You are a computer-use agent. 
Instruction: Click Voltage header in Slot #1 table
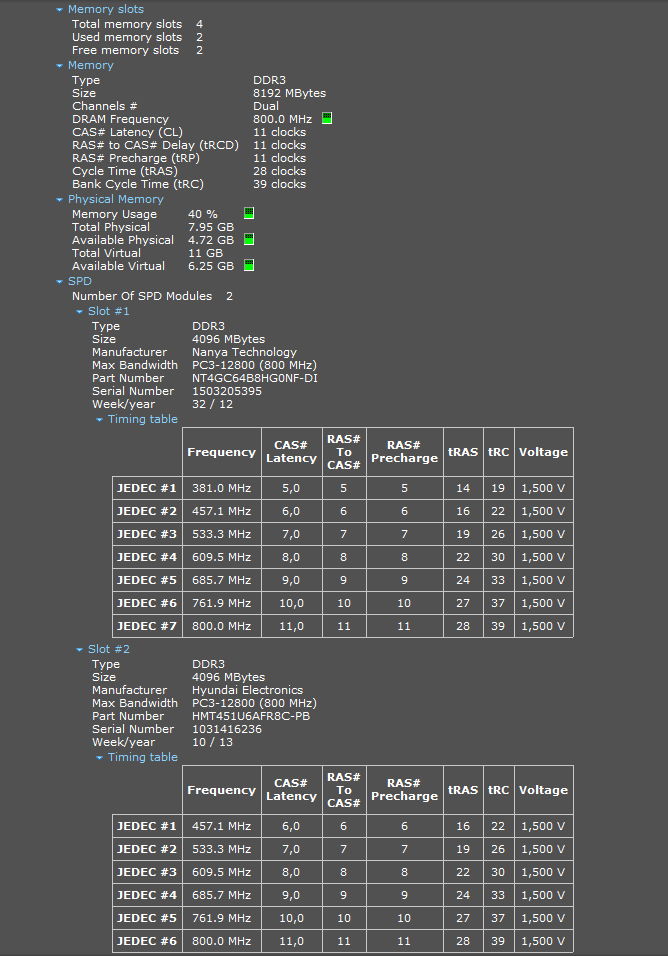coord(544,452)
